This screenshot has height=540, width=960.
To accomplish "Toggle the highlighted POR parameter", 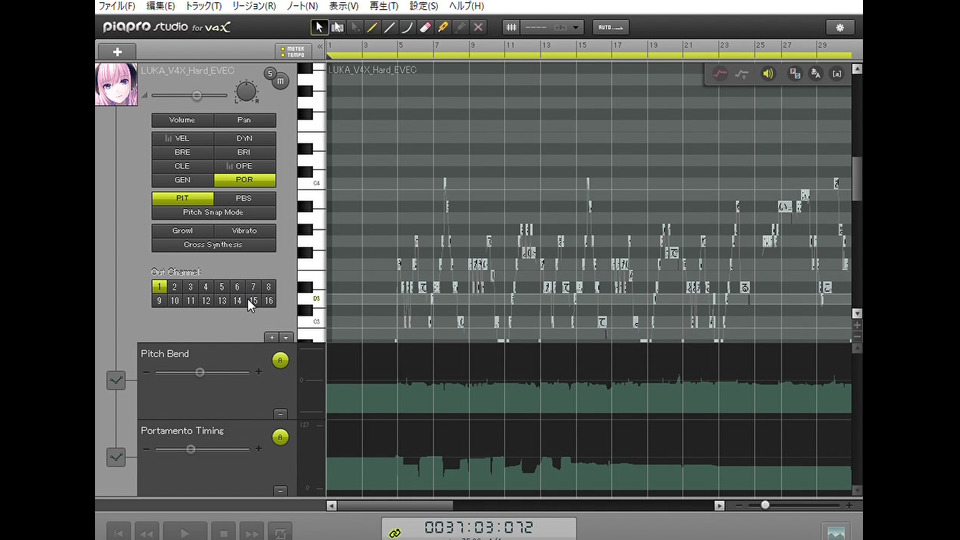I will (244, 180).
